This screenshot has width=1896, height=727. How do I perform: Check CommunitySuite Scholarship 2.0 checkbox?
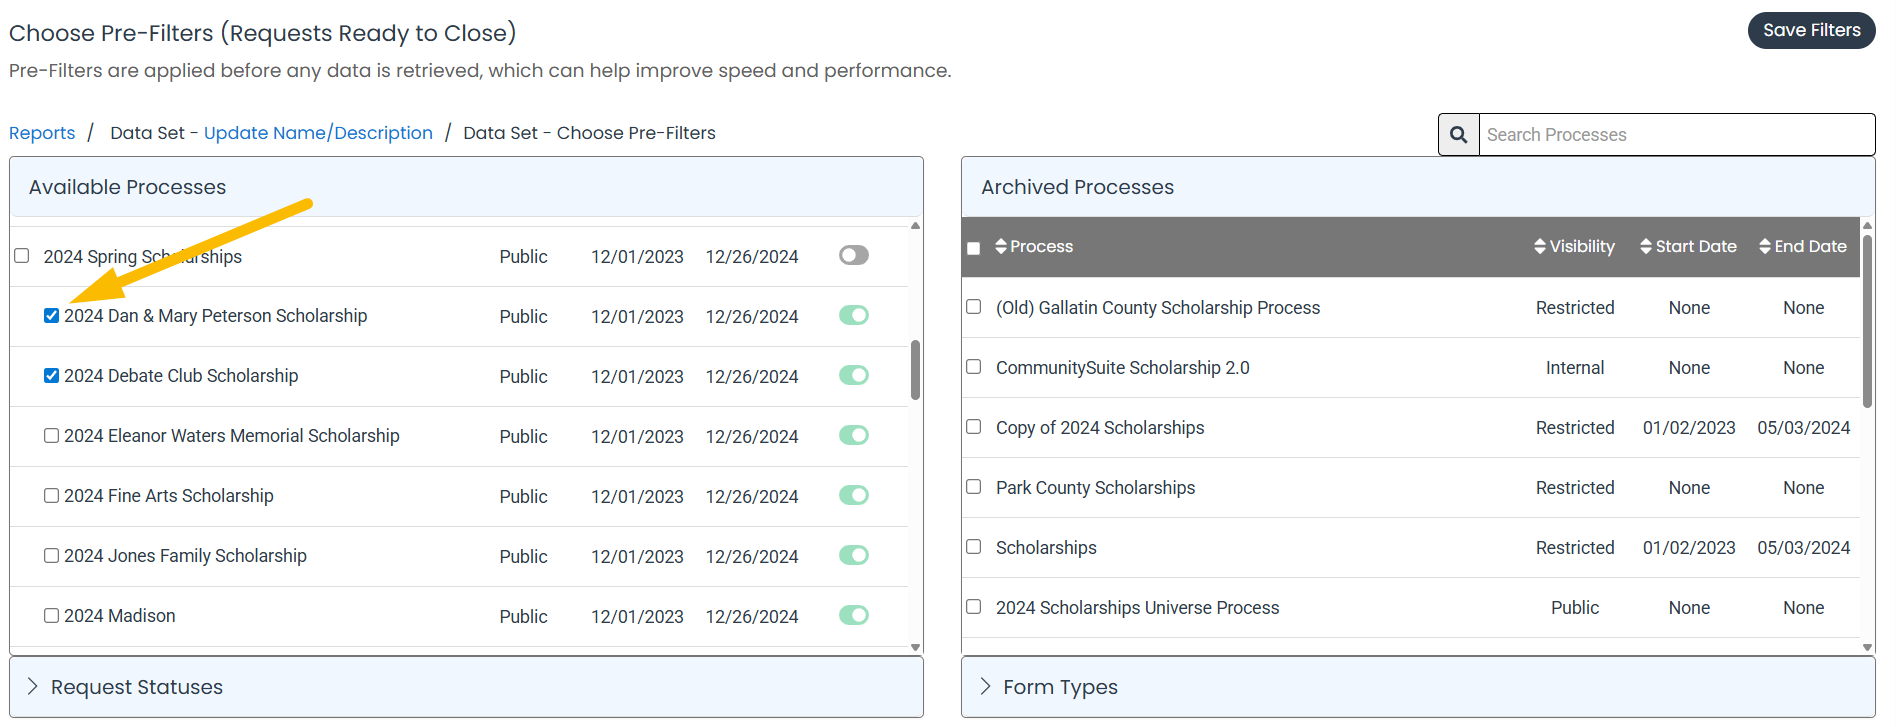pyautogui.click(x=974, y=367)
